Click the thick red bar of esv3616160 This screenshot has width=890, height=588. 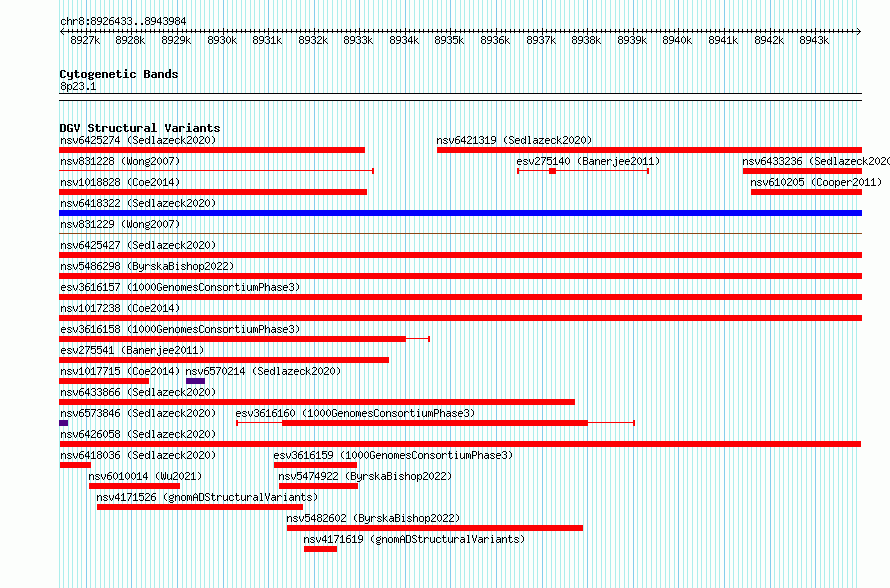pyautogui.click(x=435, y=423)
